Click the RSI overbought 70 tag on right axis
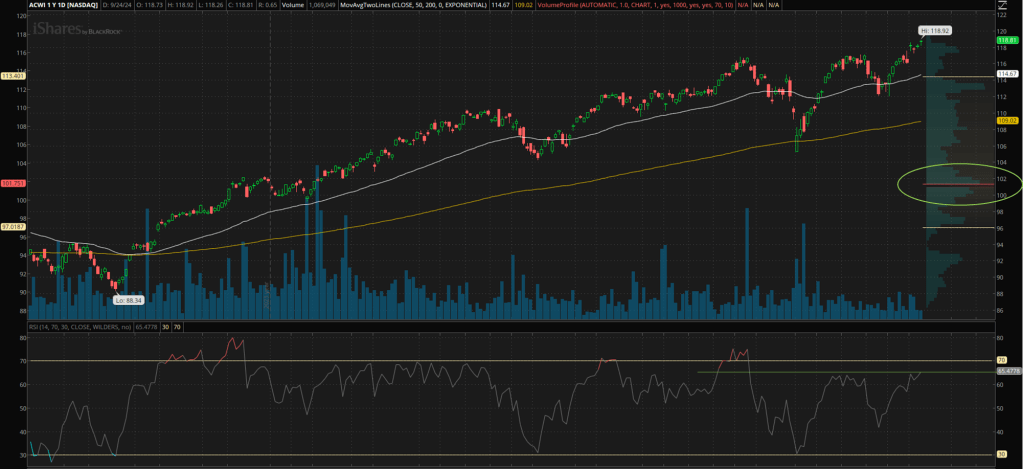 point(1001,359)
